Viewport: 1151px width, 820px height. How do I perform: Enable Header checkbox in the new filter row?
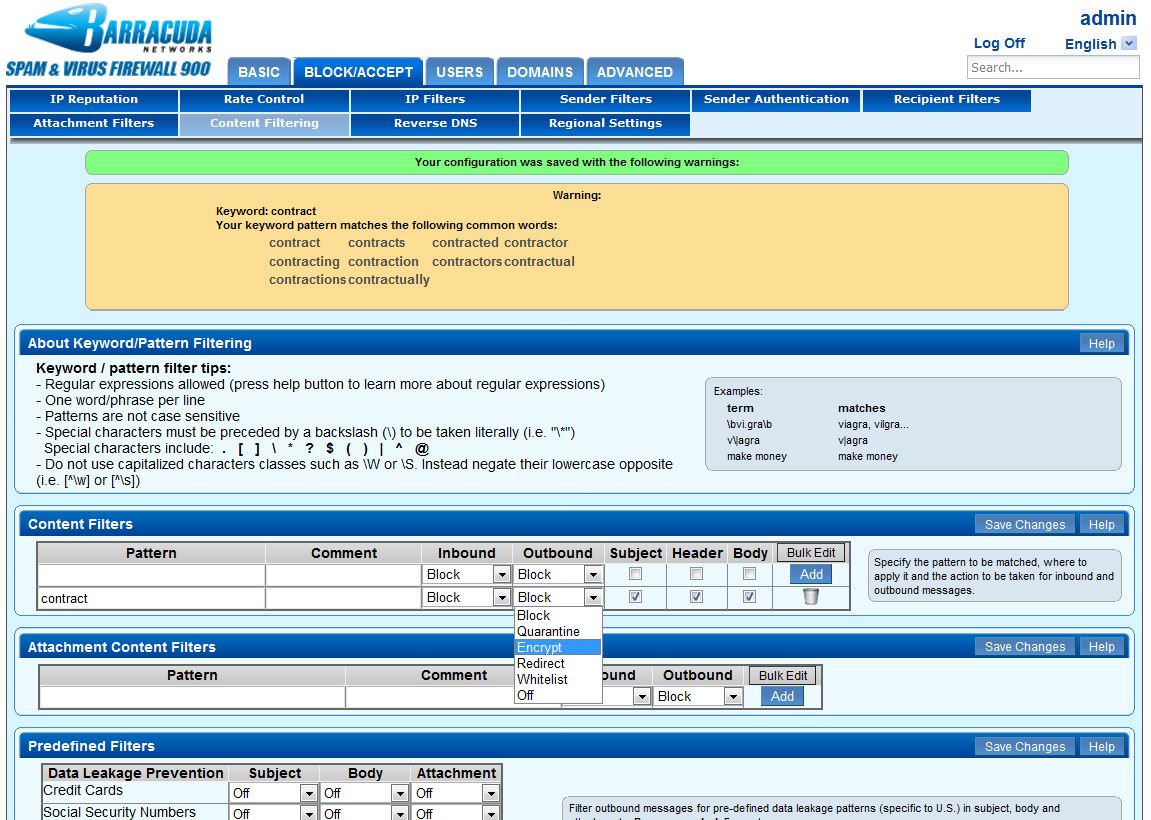696,573
